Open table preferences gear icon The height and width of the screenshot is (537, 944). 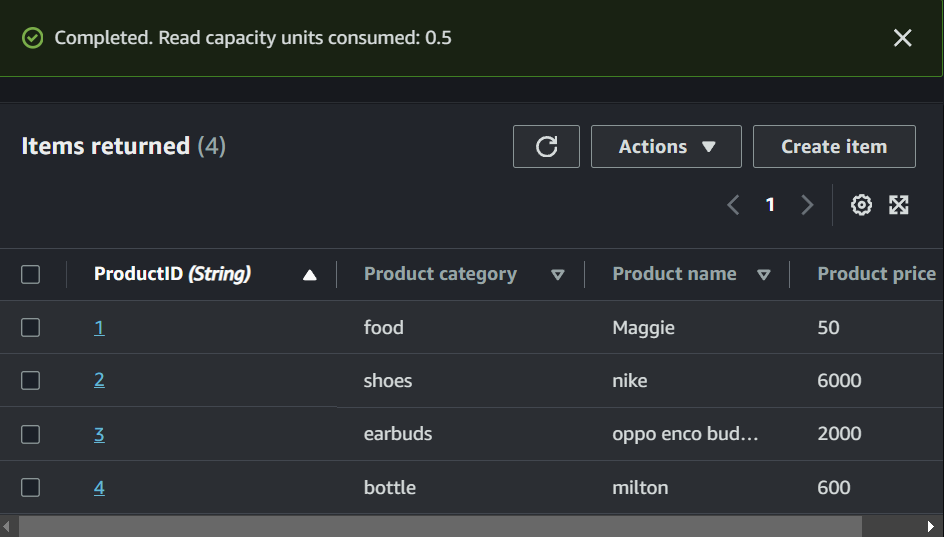point(861,205)
